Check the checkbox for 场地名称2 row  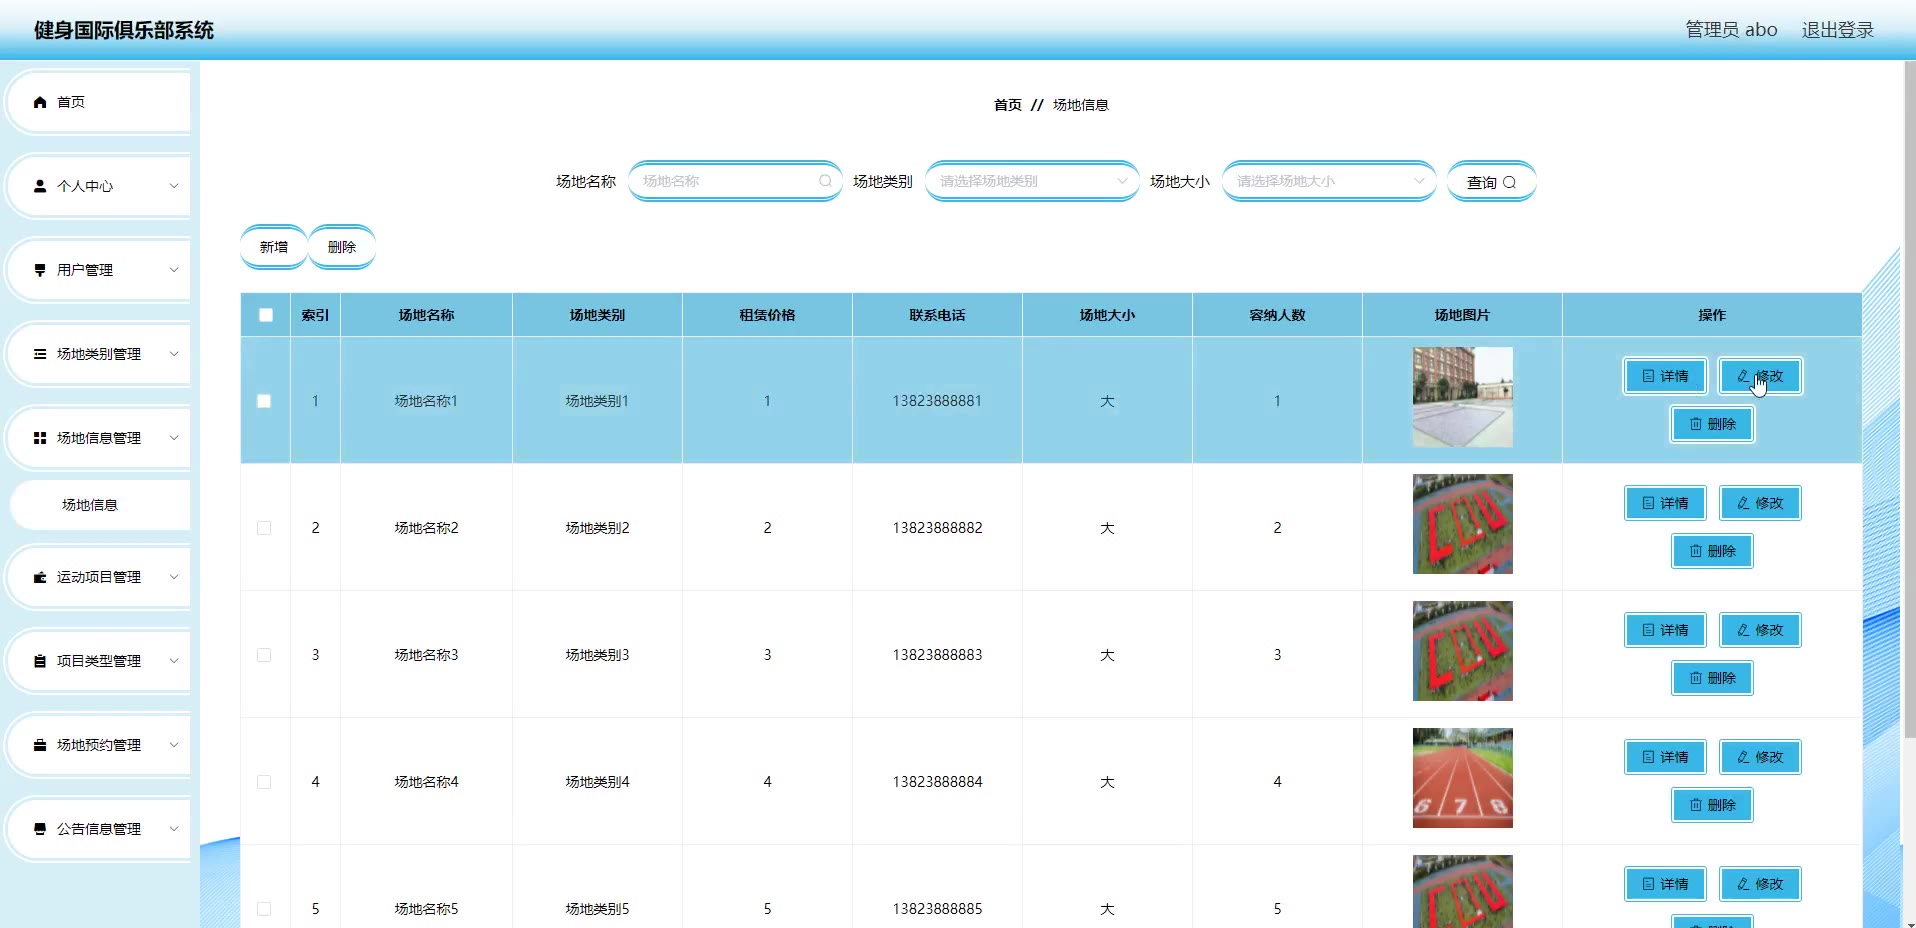(264, 528)
